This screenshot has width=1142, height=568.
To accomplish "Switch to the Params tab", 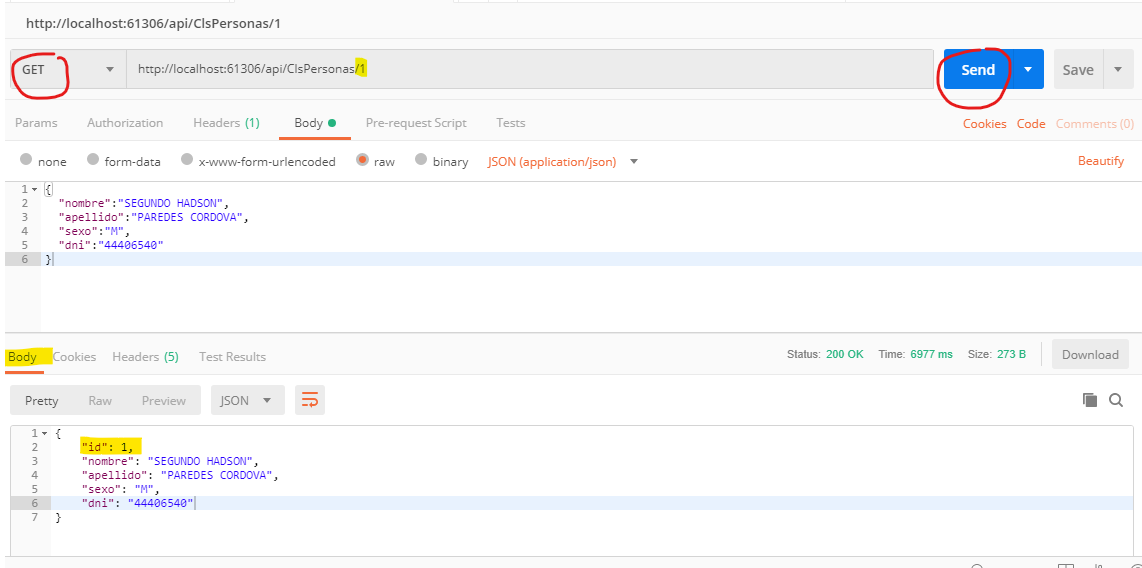I will [36, 123].
